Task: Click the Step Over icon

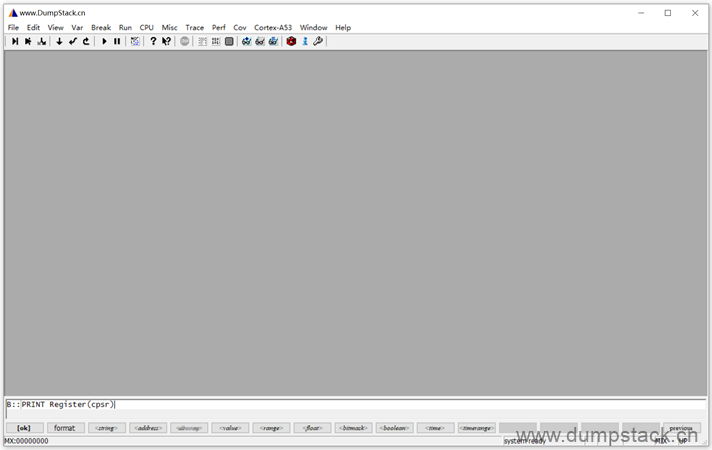Action: pyautogui.click(x=28, y=41)
